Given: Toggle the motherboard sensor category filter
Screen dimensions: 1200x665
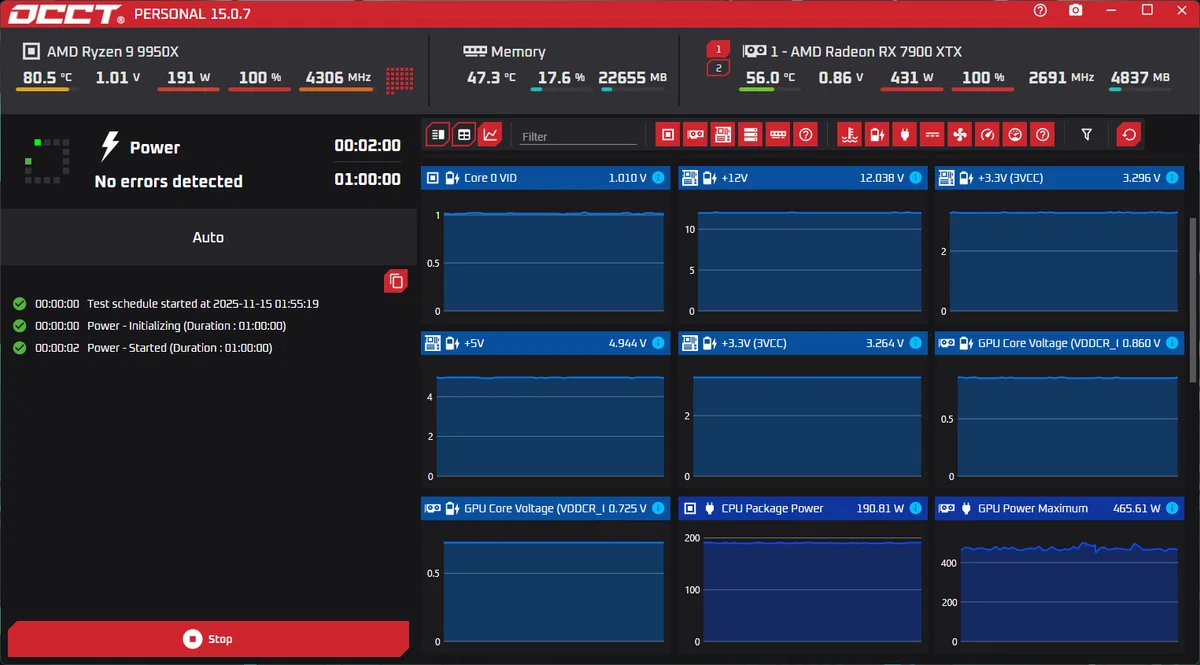Looking at the screenshot, I should tap(723, 134).
